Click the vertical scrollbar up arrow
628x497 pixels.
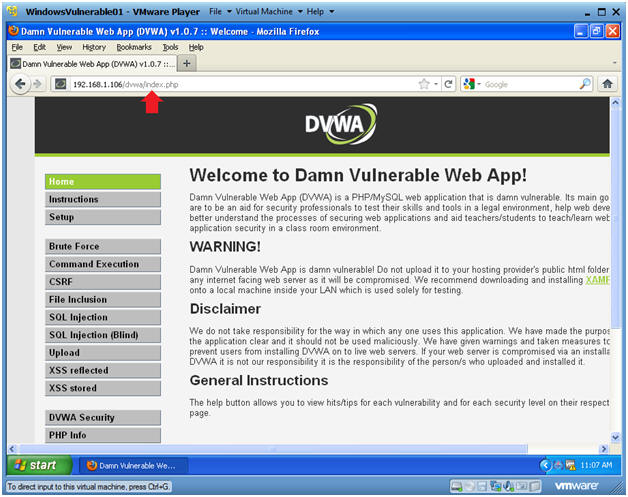point(616,103)
